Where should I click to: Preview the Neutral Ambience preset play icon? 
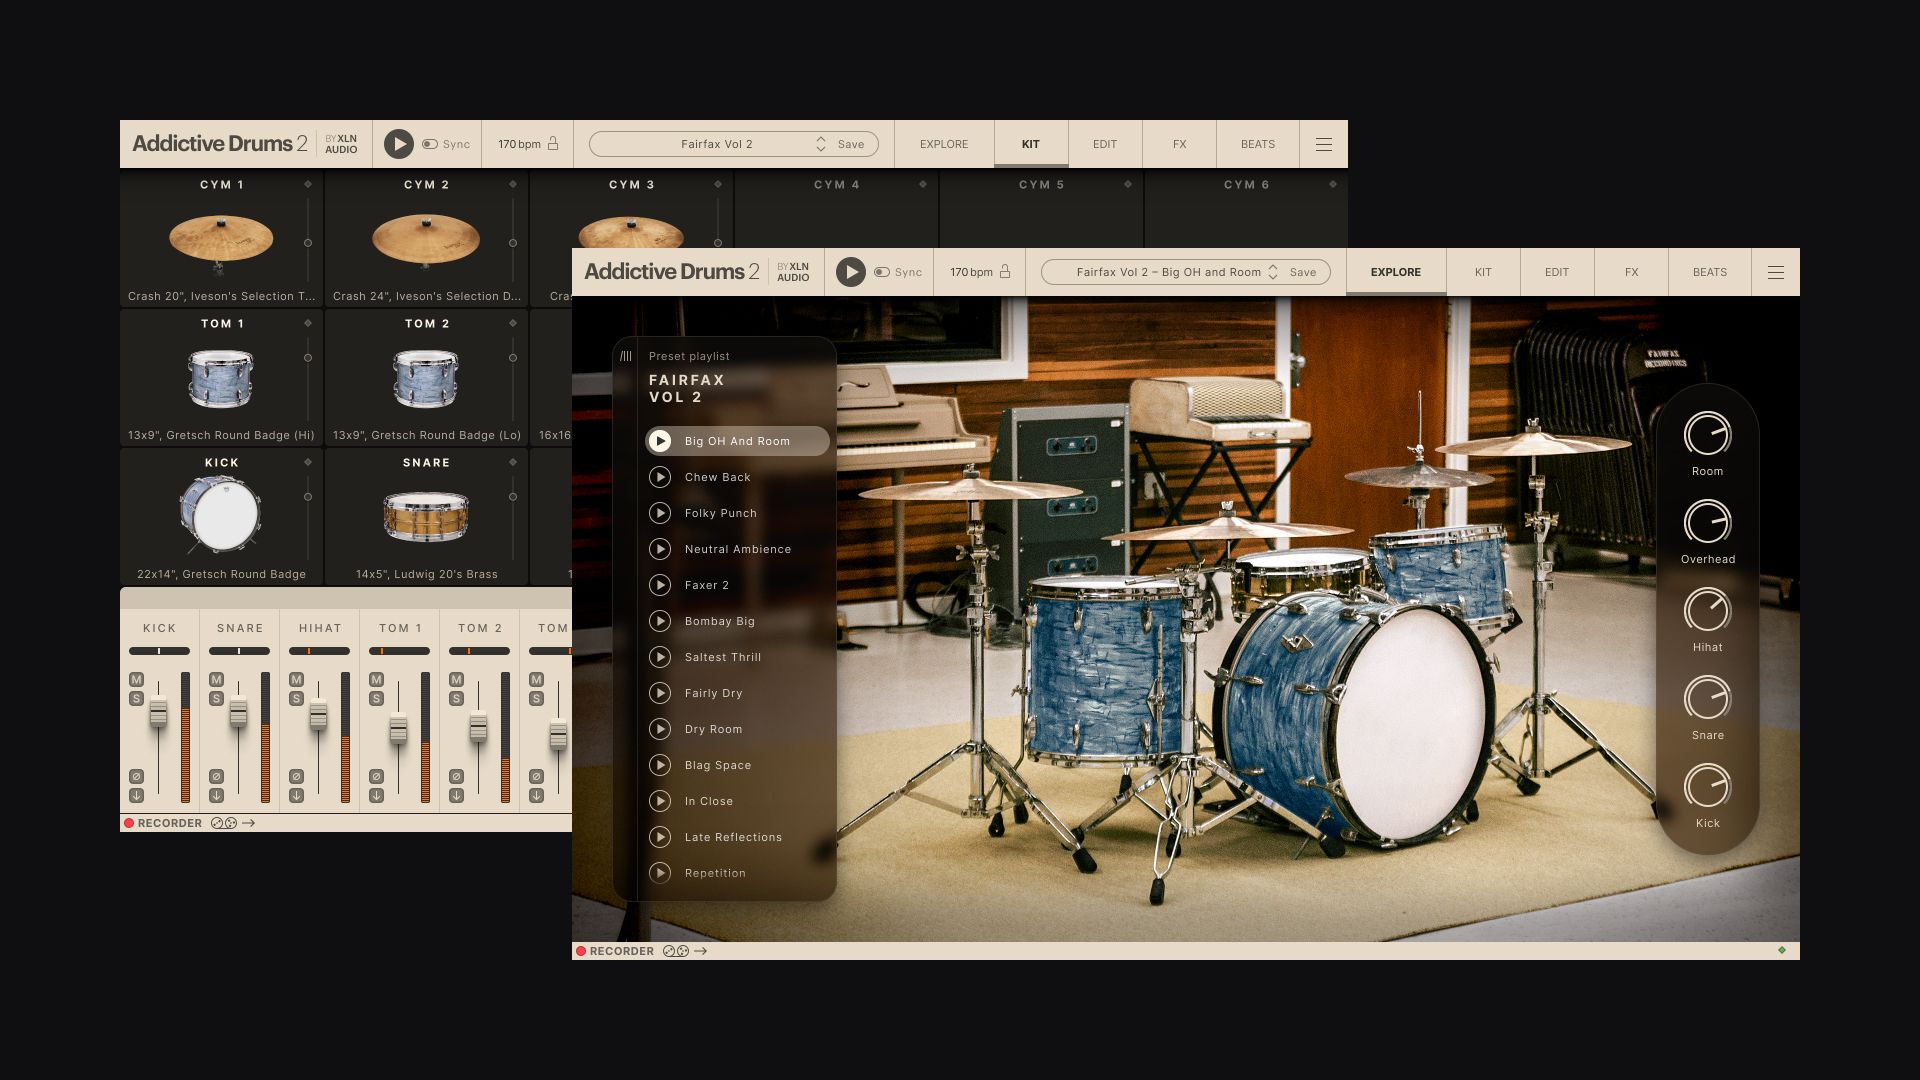(x=660, y=549)
